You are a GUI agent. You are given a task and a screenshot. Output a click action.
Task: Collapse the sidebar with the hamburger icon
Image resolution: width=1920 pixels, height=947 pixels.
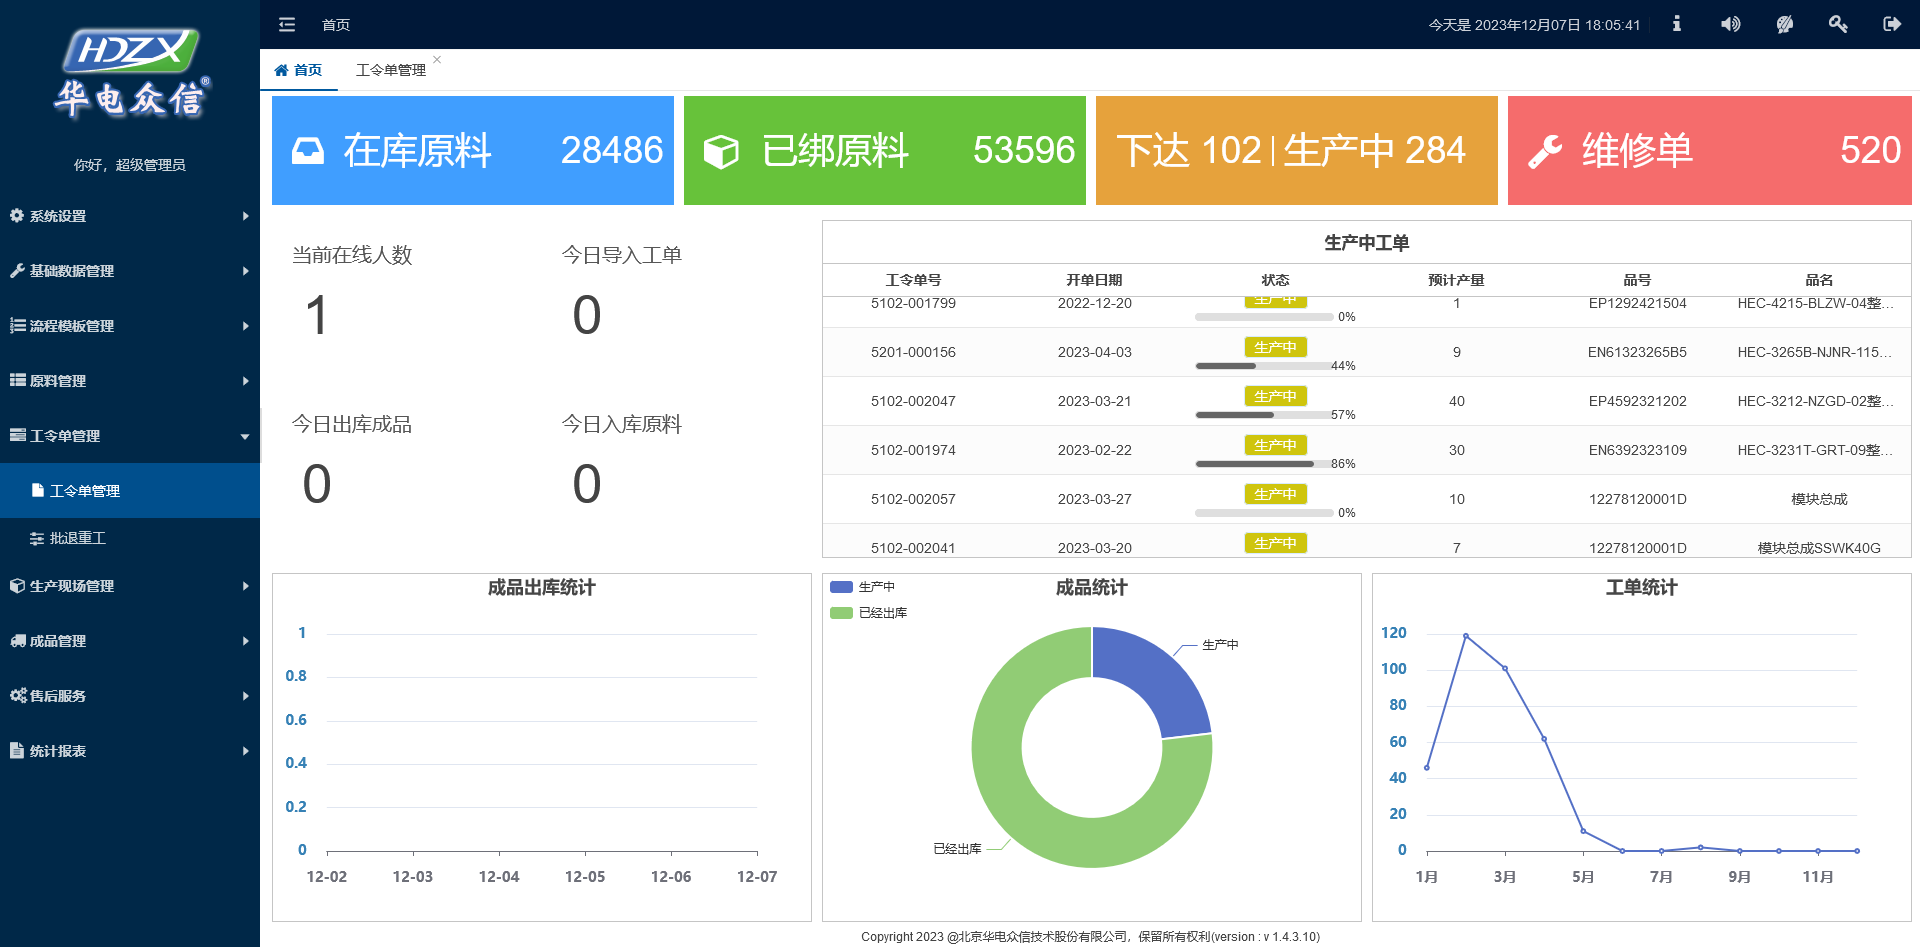point(287,24)
